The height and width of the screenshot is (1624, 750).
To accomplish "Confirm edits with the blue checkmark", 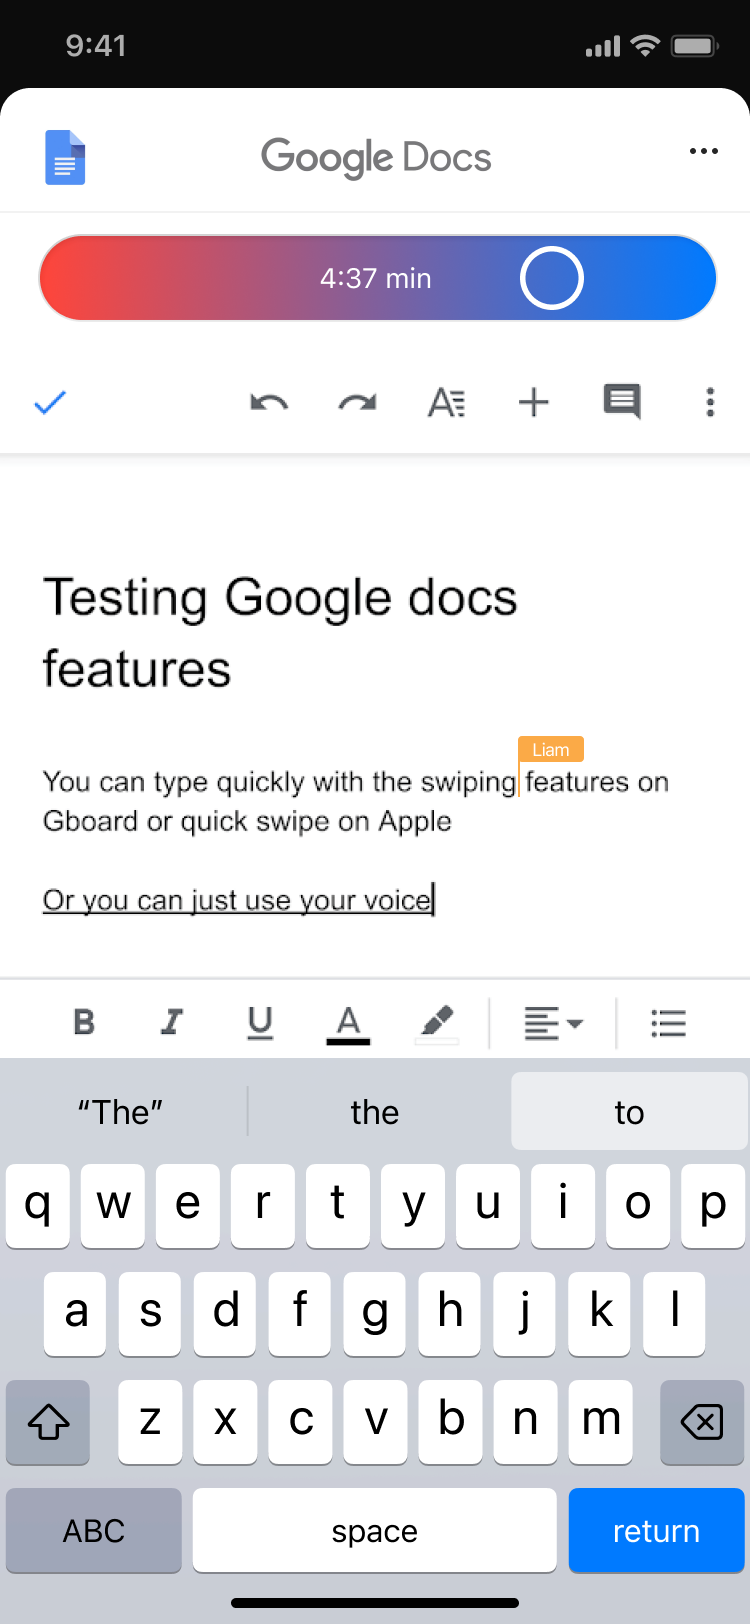I will [50, 403].
